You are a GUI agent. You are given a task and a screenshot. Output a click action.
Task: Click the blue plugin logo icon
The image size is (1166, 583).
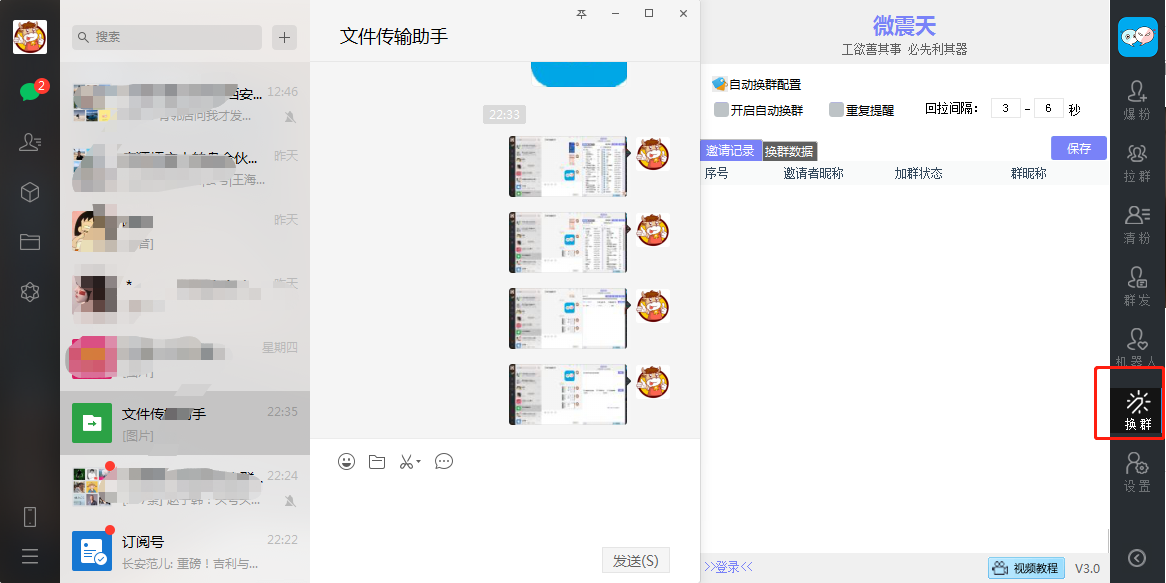tap(1138, 37)
